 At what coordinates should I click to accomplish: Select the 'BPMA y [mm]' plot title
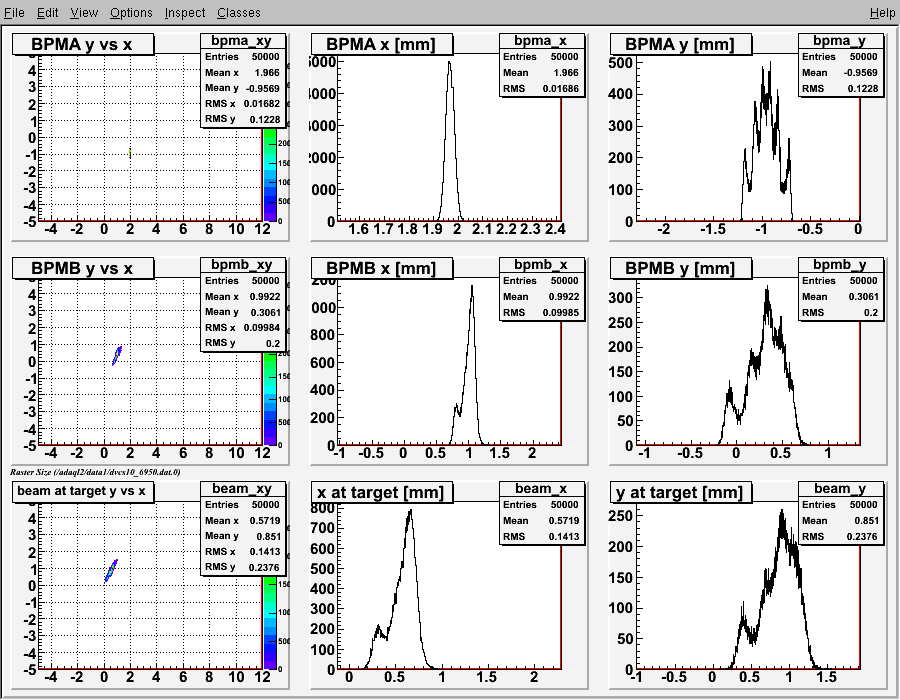[681, 45]
